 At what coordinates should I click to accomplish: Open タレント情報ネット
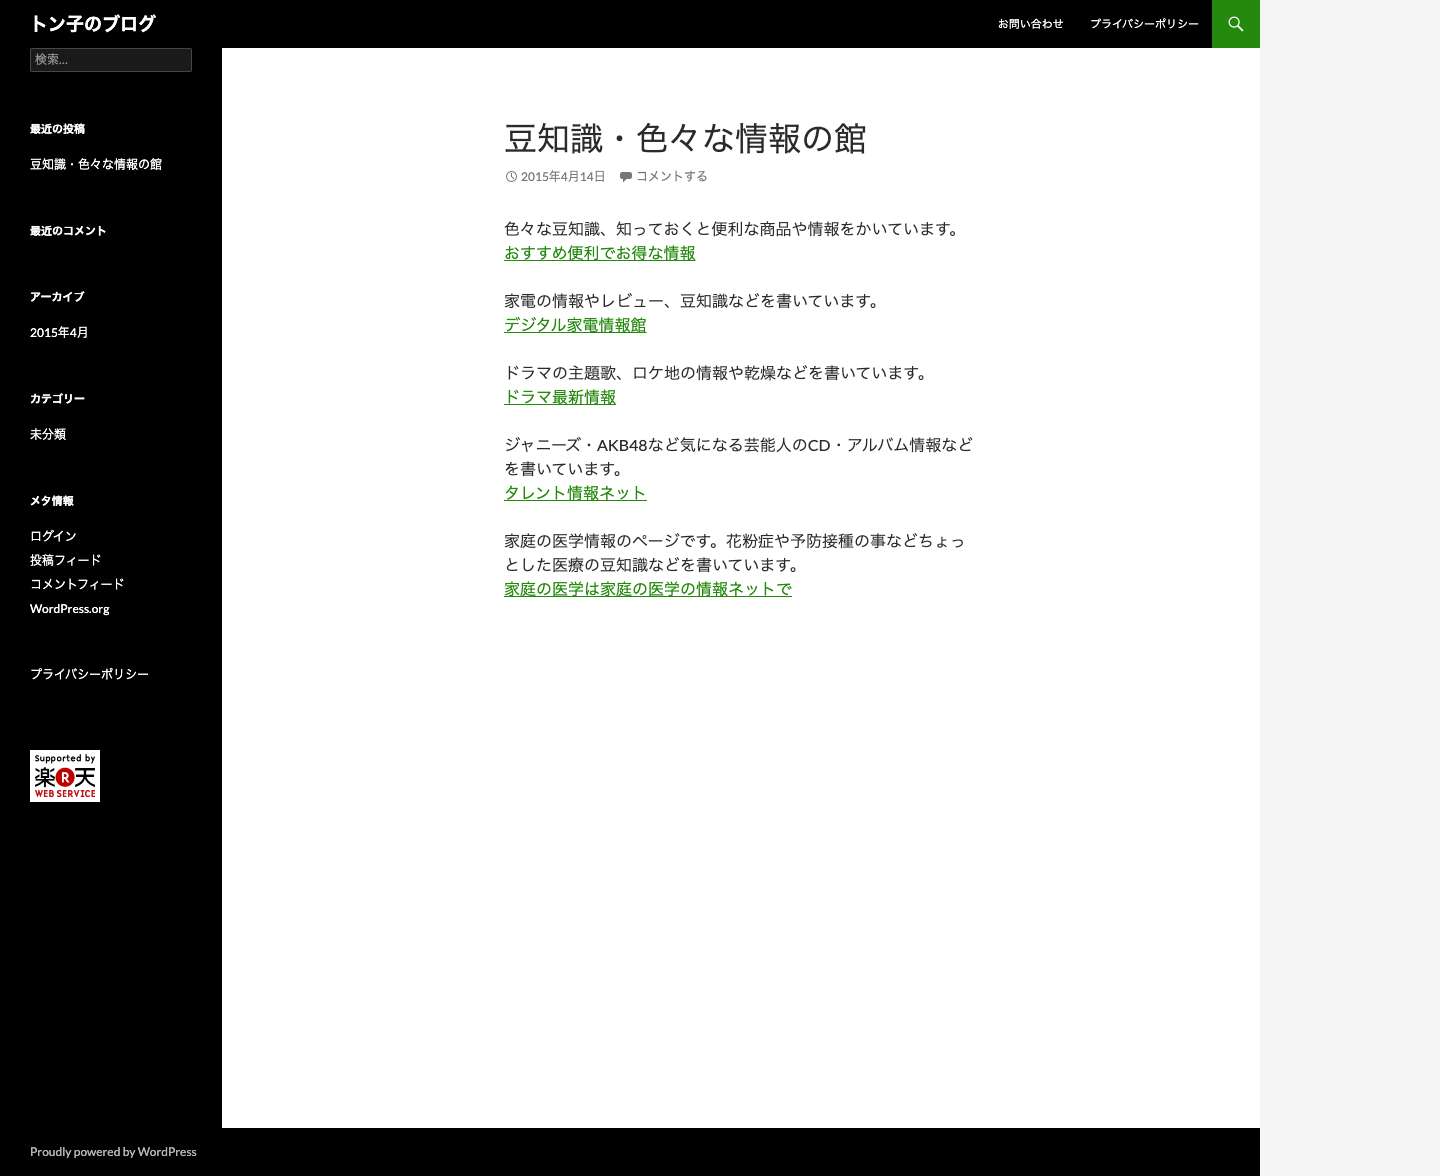tap(575, 492)
